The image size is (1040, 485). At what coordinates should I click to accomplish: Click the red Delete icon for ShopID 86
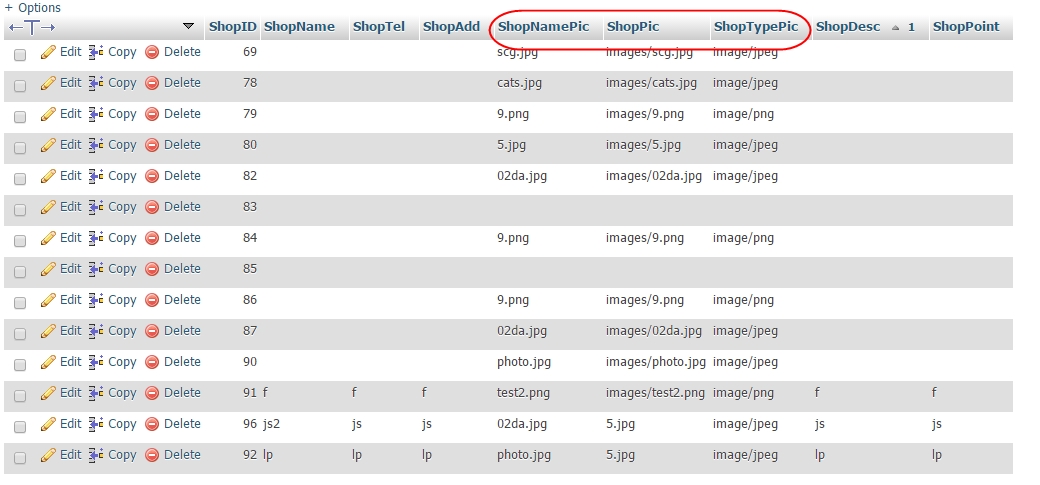point(152,300)
